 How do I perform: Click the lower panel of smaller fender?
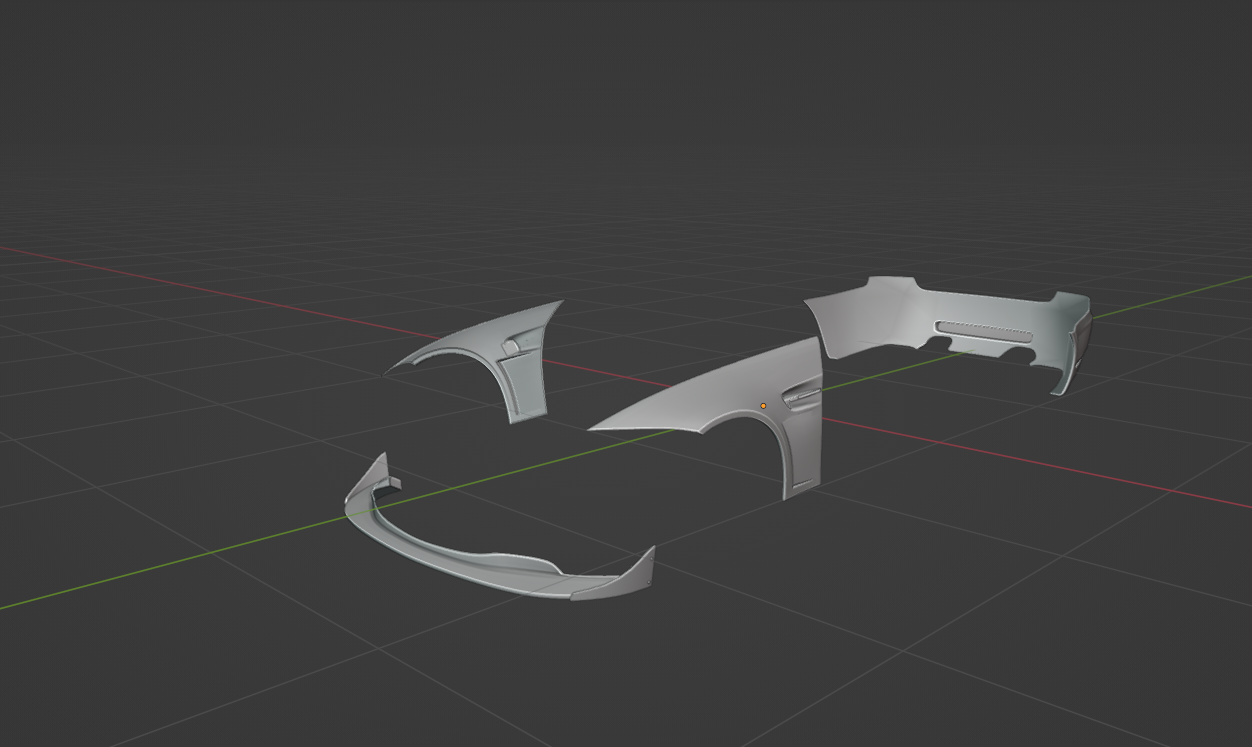pyautogui.click(x=525, y=390)
